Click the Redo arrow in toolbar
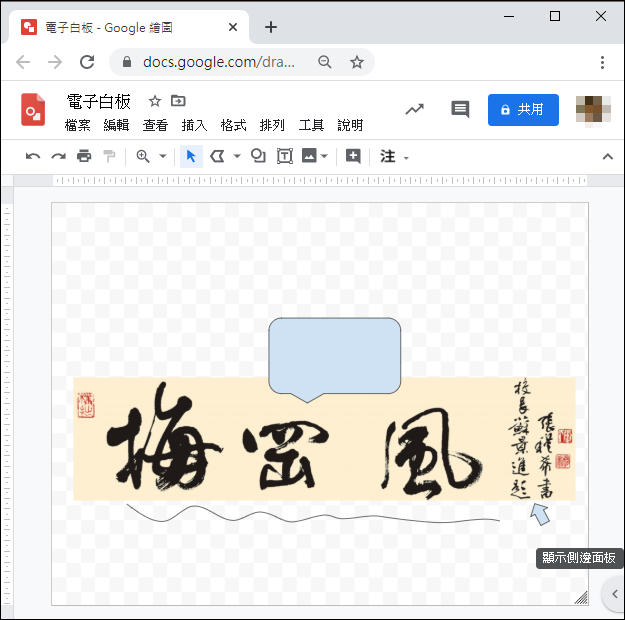The width and height of the screenshot is (625, 620). coord(59,156)
